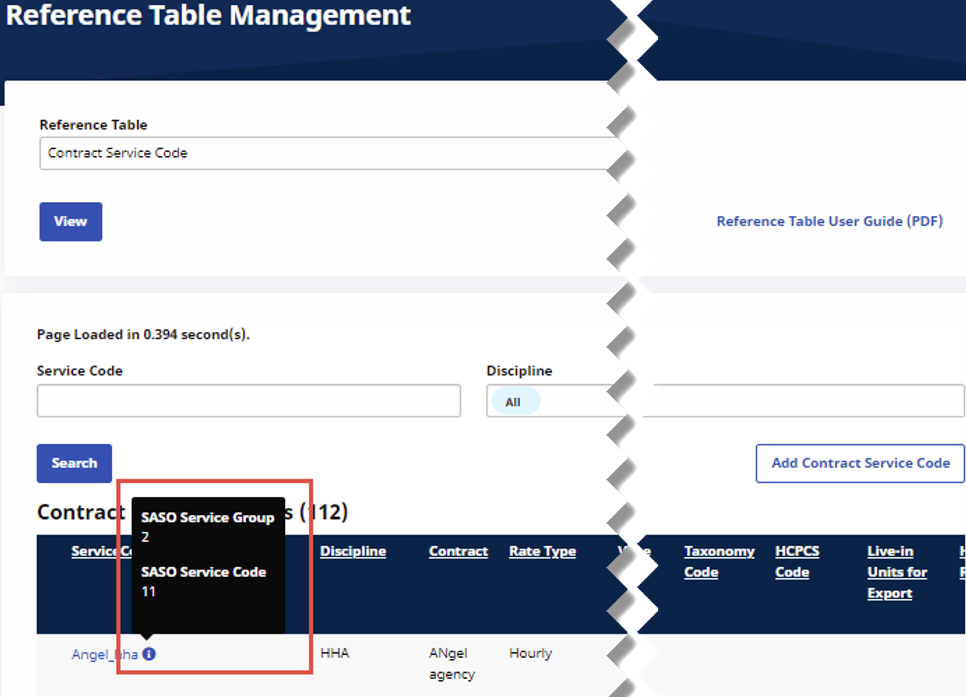Sort by the Taxonomy Code column
The width and height of the screenshot is (966, 697).
[719, 561]
